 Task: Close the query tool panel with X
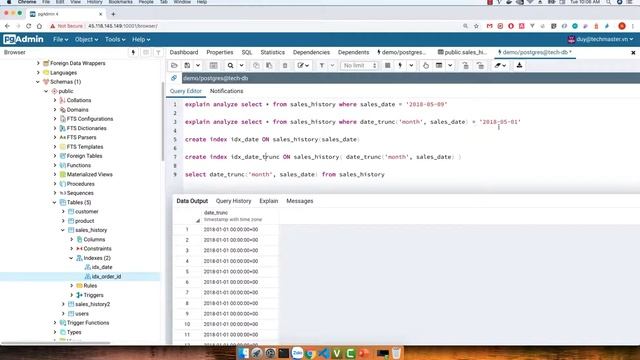tap(633, 53)
